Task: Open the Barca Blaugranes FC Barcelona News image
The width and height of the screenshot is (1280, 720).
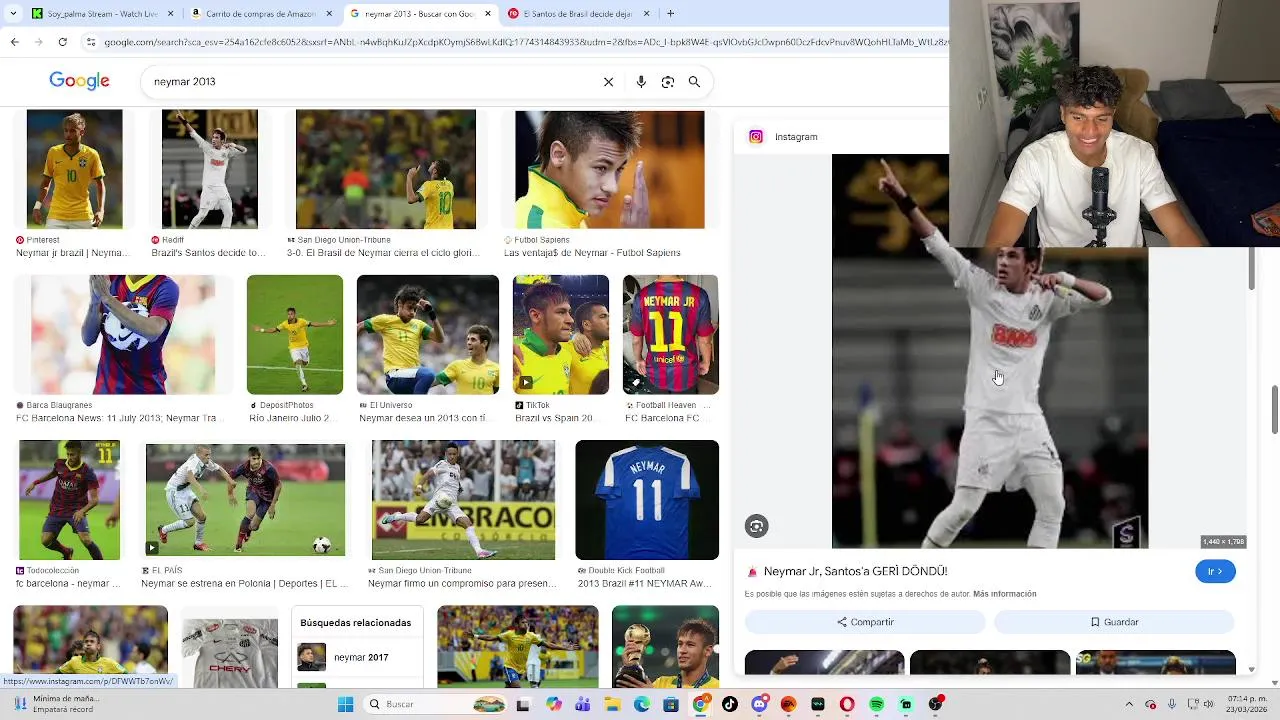Action: click(x=123, y=335)
